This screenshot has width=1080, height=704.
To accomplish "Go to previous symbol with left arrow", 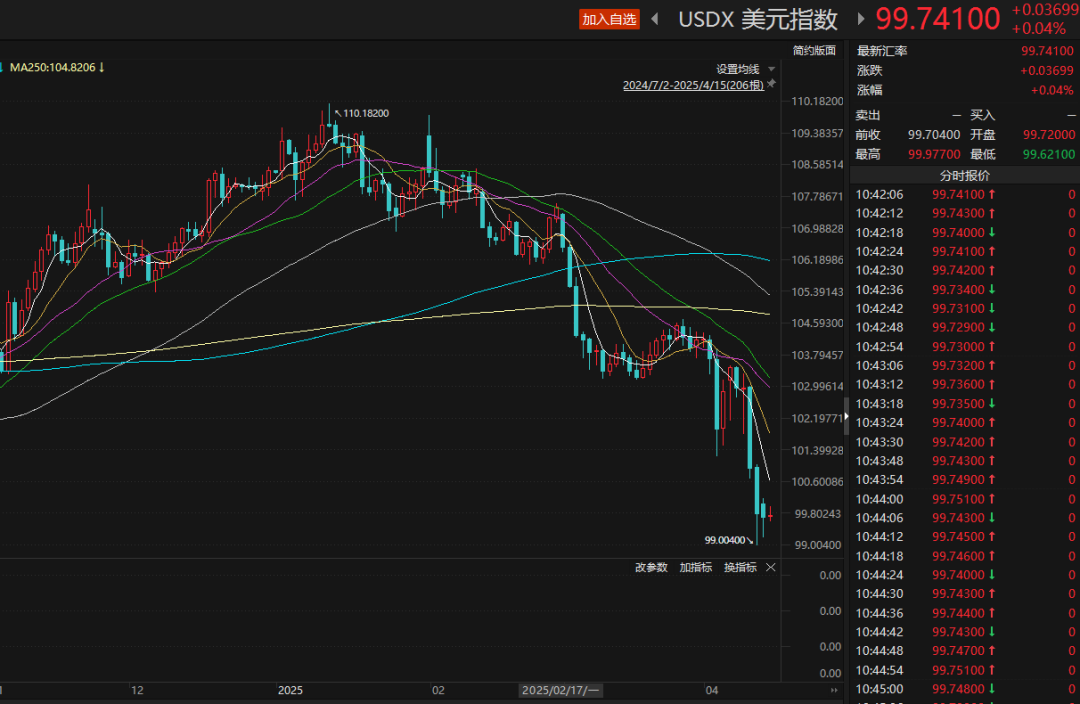I will [x=655, y=19].
